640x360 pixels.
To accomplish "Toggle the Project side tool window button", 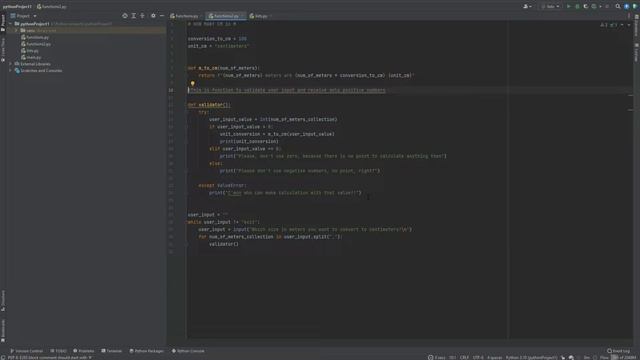I will [3, 23].
